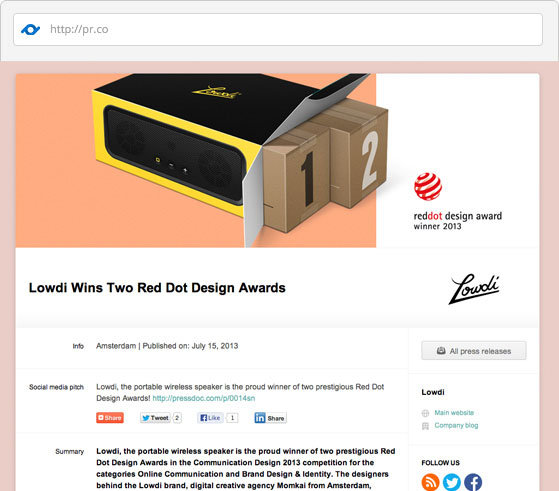
Task: Click the red Share button
Action: [x=110, y=418]
